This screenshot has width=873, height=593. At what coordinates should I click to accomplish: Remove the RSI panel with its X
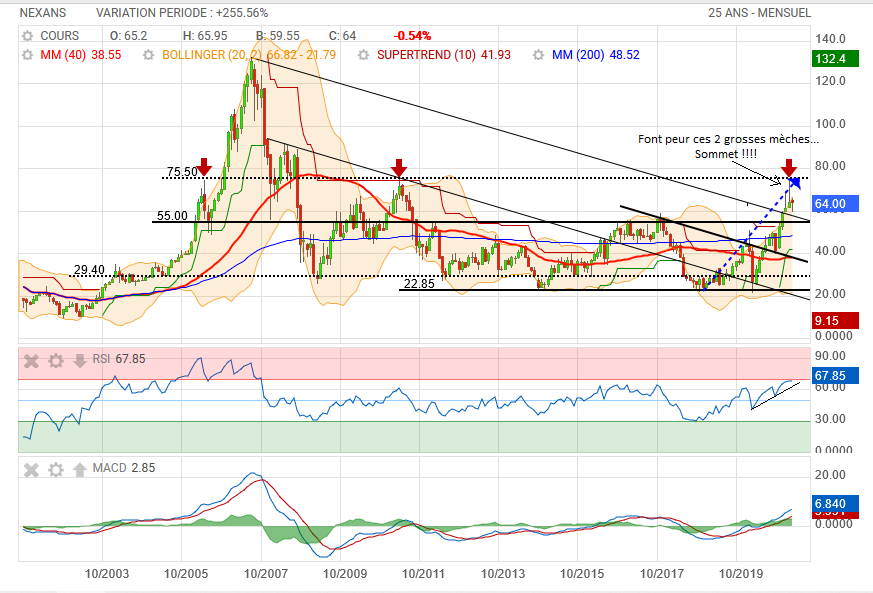coord(31,361)
